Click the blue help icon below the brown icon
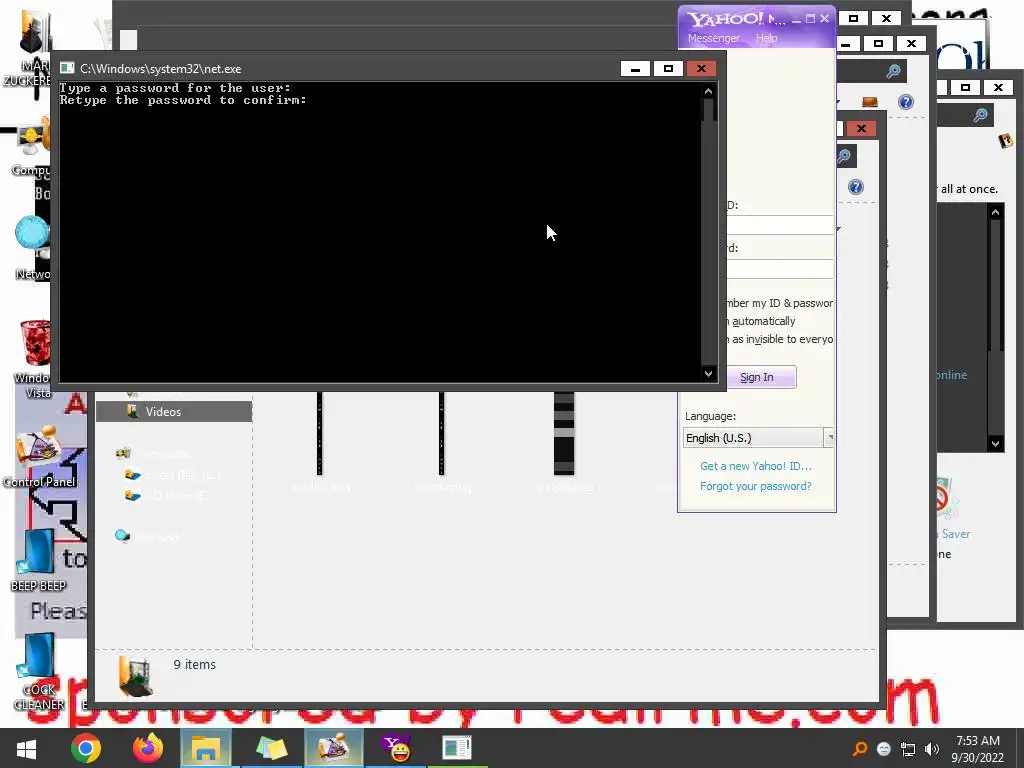This screenshot has height=768, width=1024. click(856, 187)
